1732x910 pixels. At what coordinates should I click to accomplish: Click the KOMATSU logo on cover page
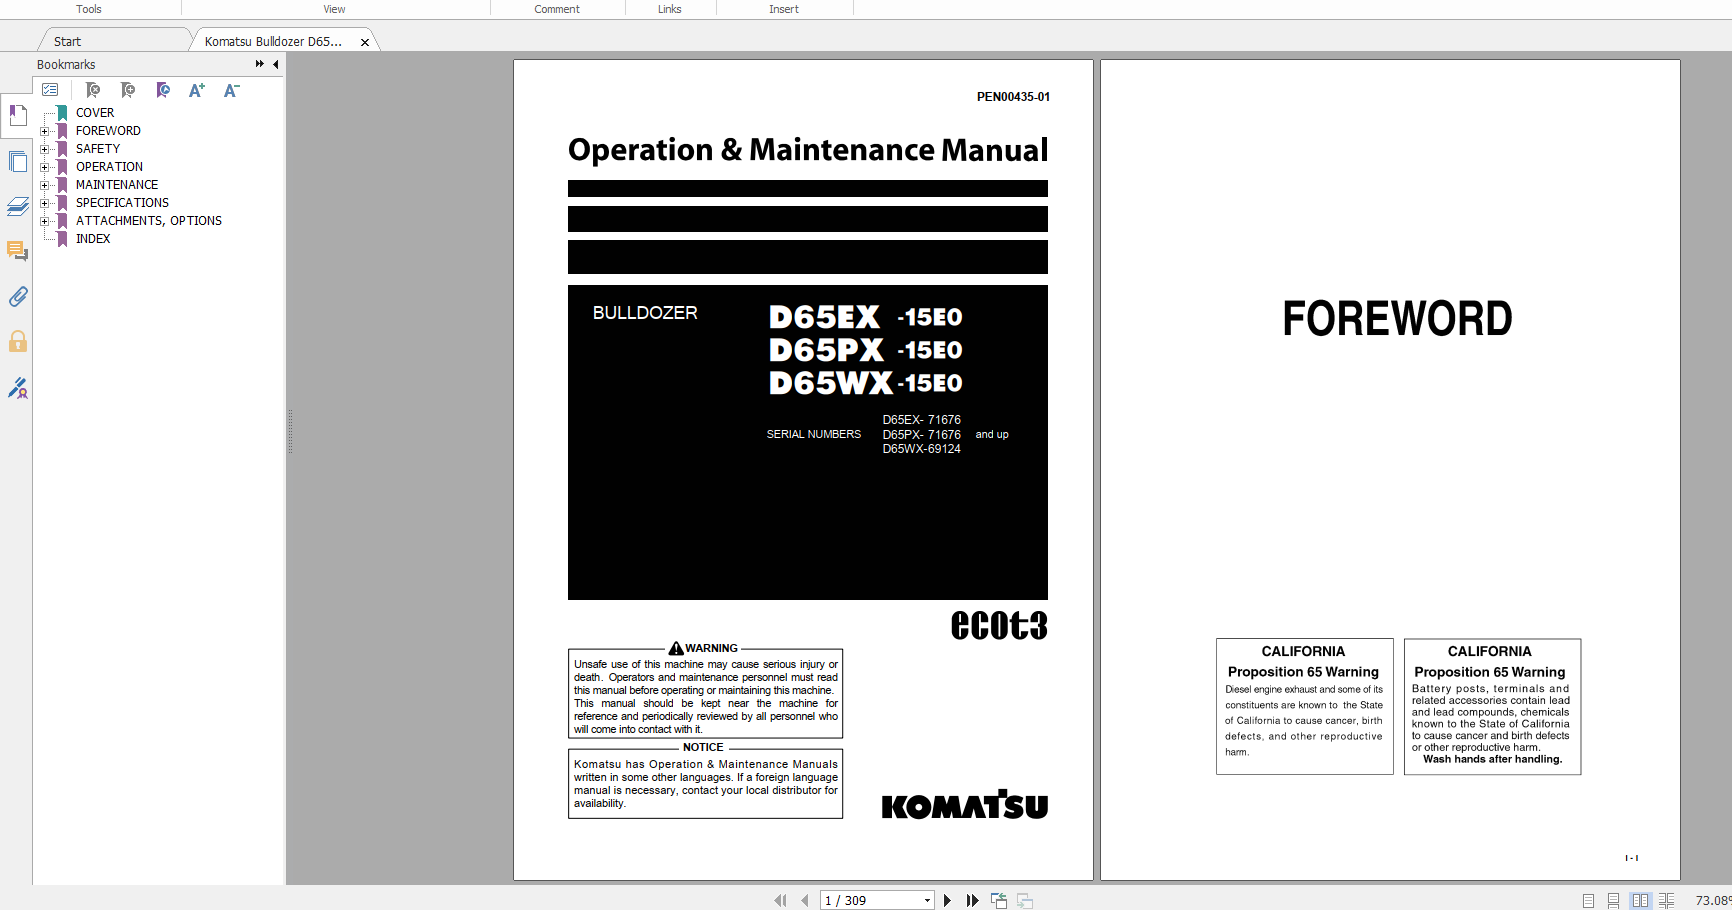[x=965, y=805]
